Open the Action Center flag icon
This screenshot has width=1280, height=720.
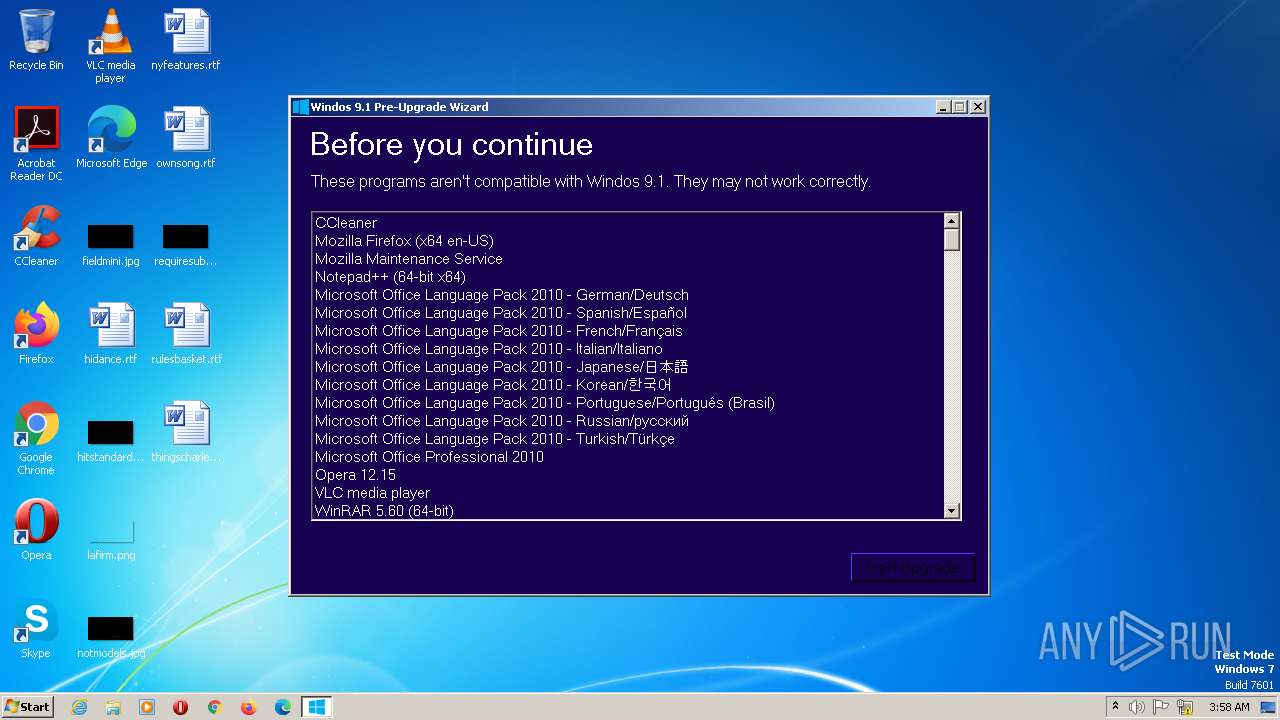point(1162,707)
